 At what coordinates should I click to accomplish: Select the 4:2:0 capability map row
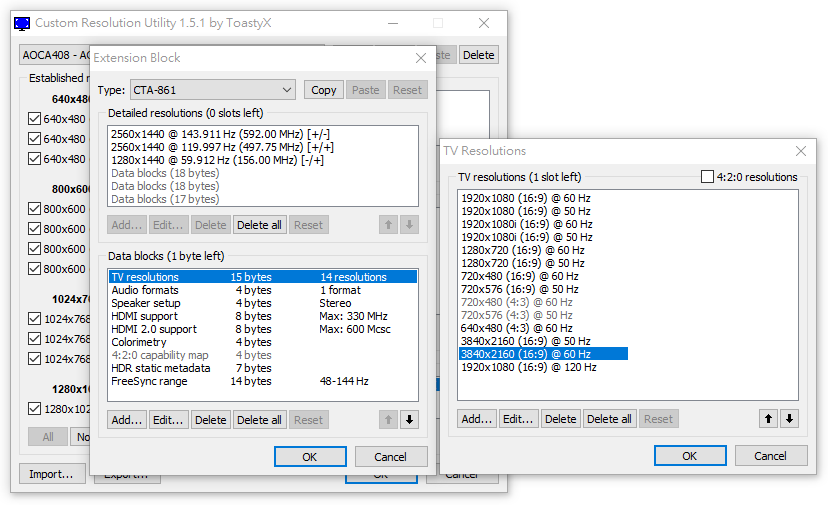(263, 355)
